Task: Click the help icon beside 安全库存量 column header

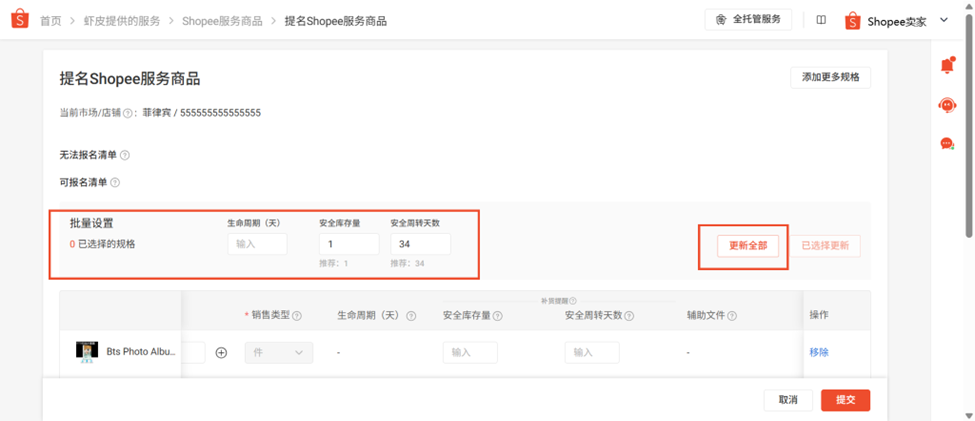Action: 498,316
